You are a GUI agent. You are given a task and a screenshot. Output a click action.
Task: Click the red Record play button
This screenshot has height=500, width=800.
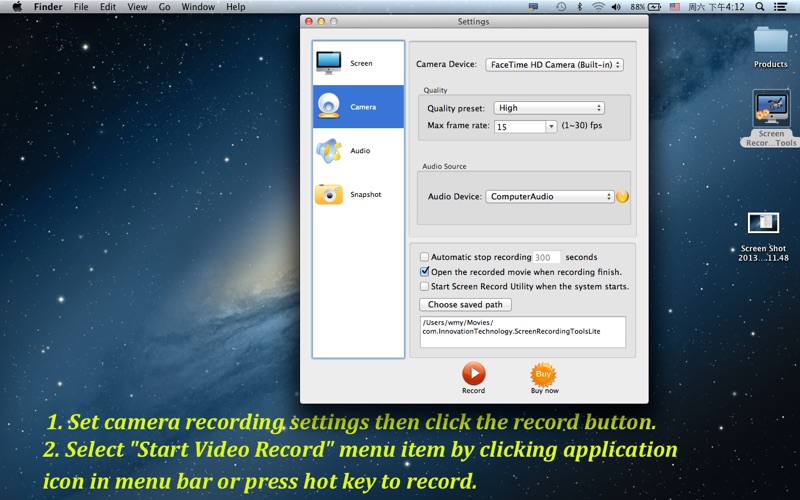[x=473, y=373]
